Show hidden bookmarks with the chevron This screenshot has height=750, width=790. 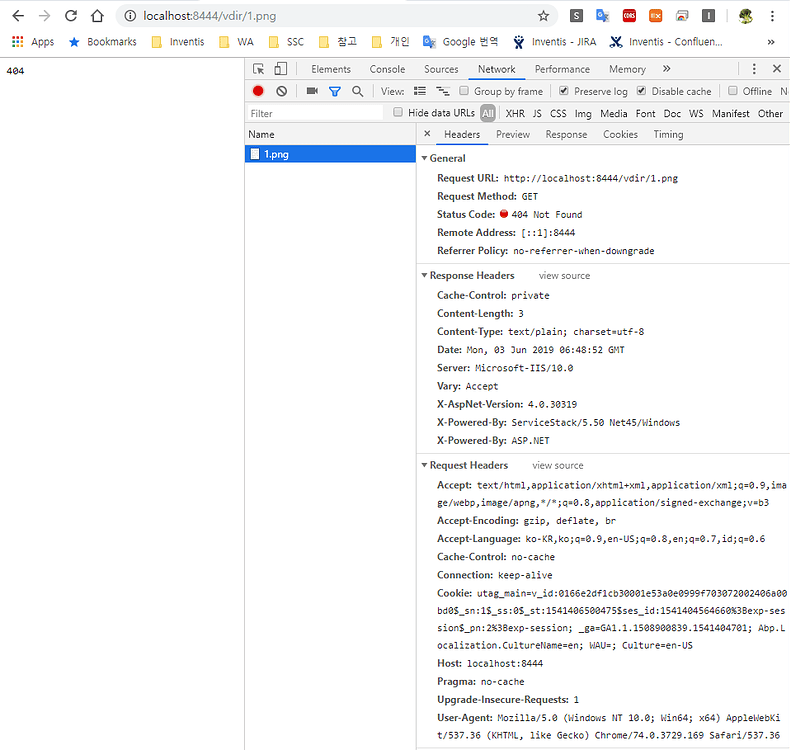click(771, 42)
